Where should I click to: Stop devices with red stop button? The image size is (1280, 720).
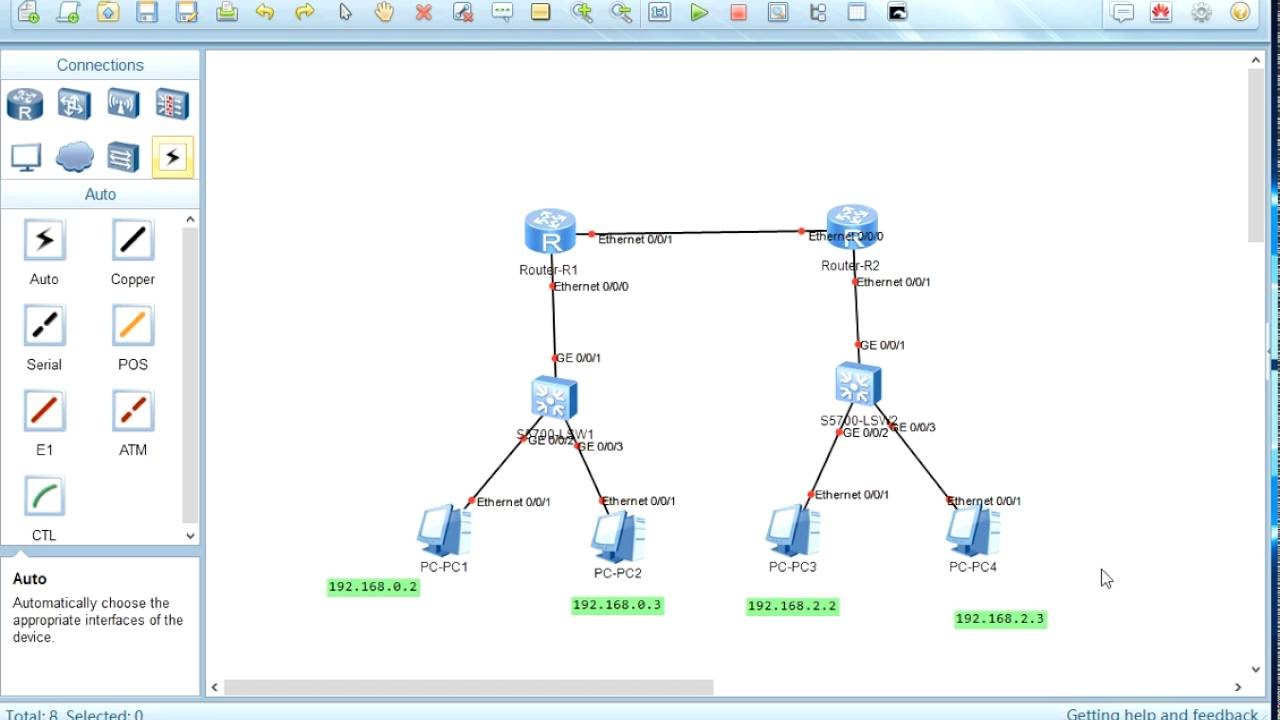(x=738, y=12)
